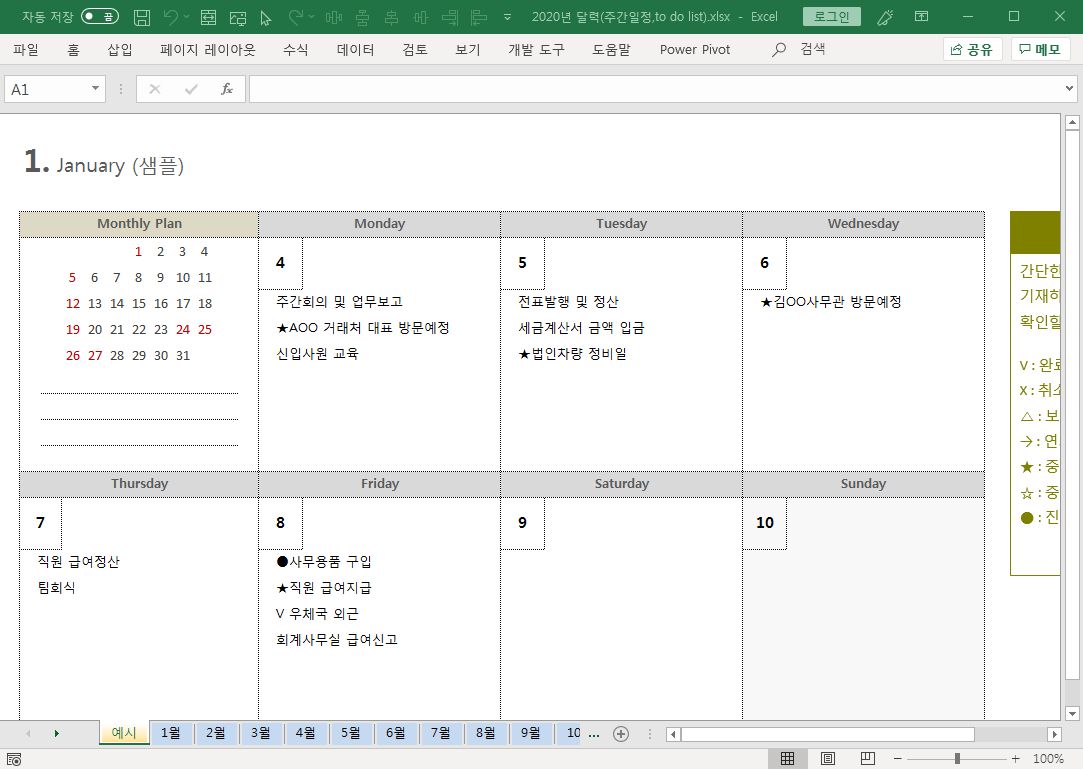Click the align objects left icon
Image resolution: width=1083 pixels, height=769 pixels.
point(479,17)
